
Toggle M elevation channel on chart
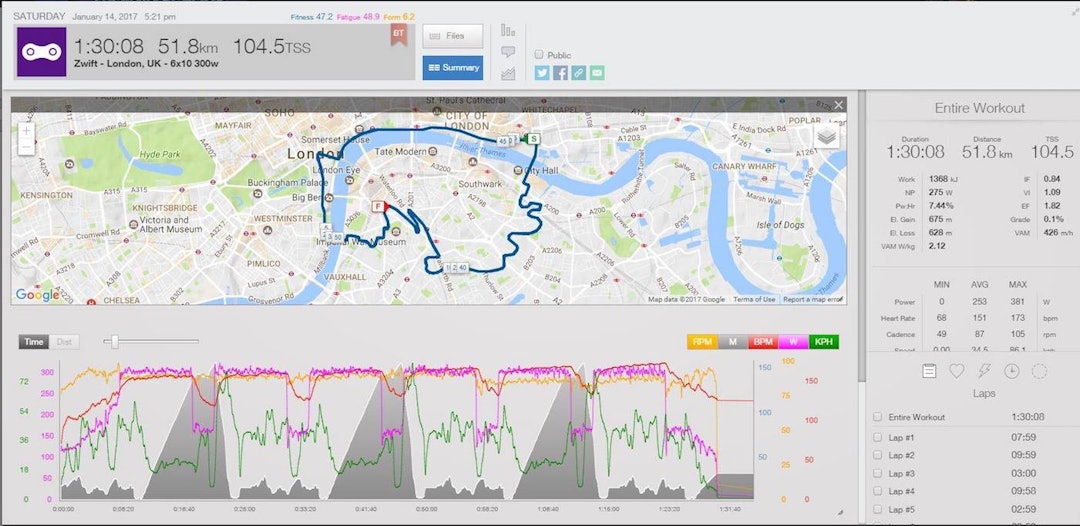click(733, 341)
